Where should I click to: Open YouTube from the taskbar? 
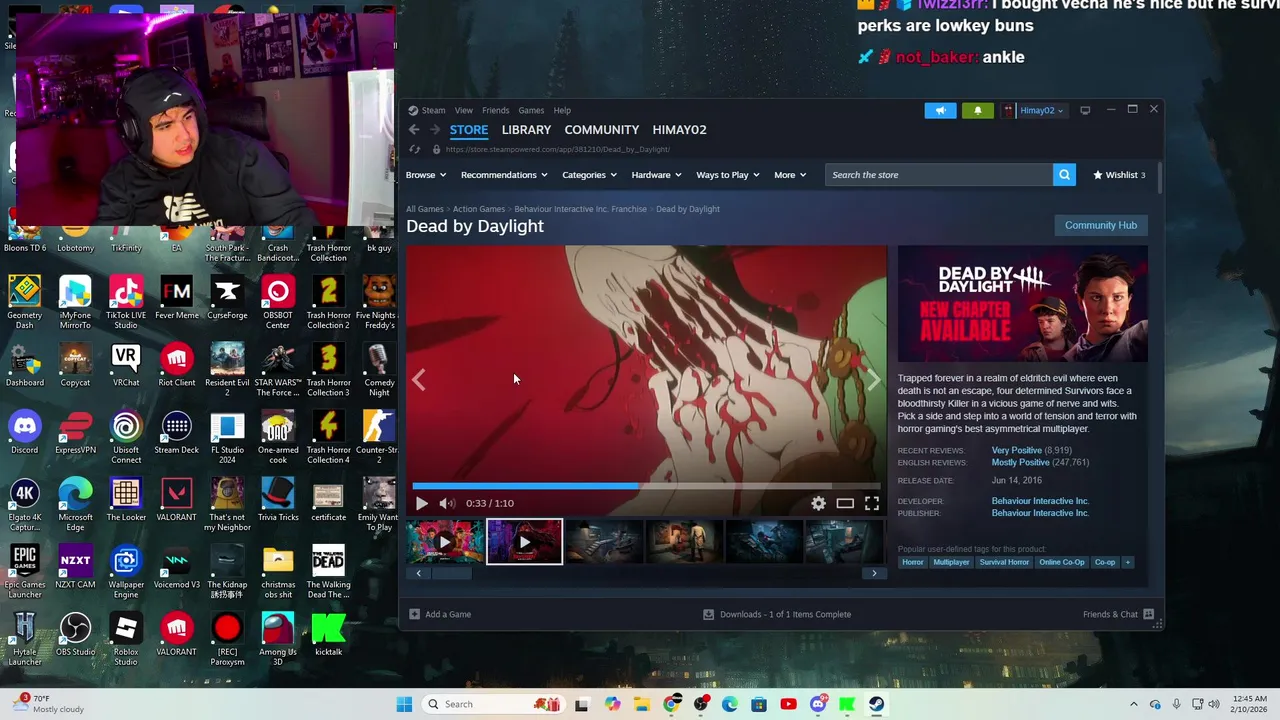(788, 704)
